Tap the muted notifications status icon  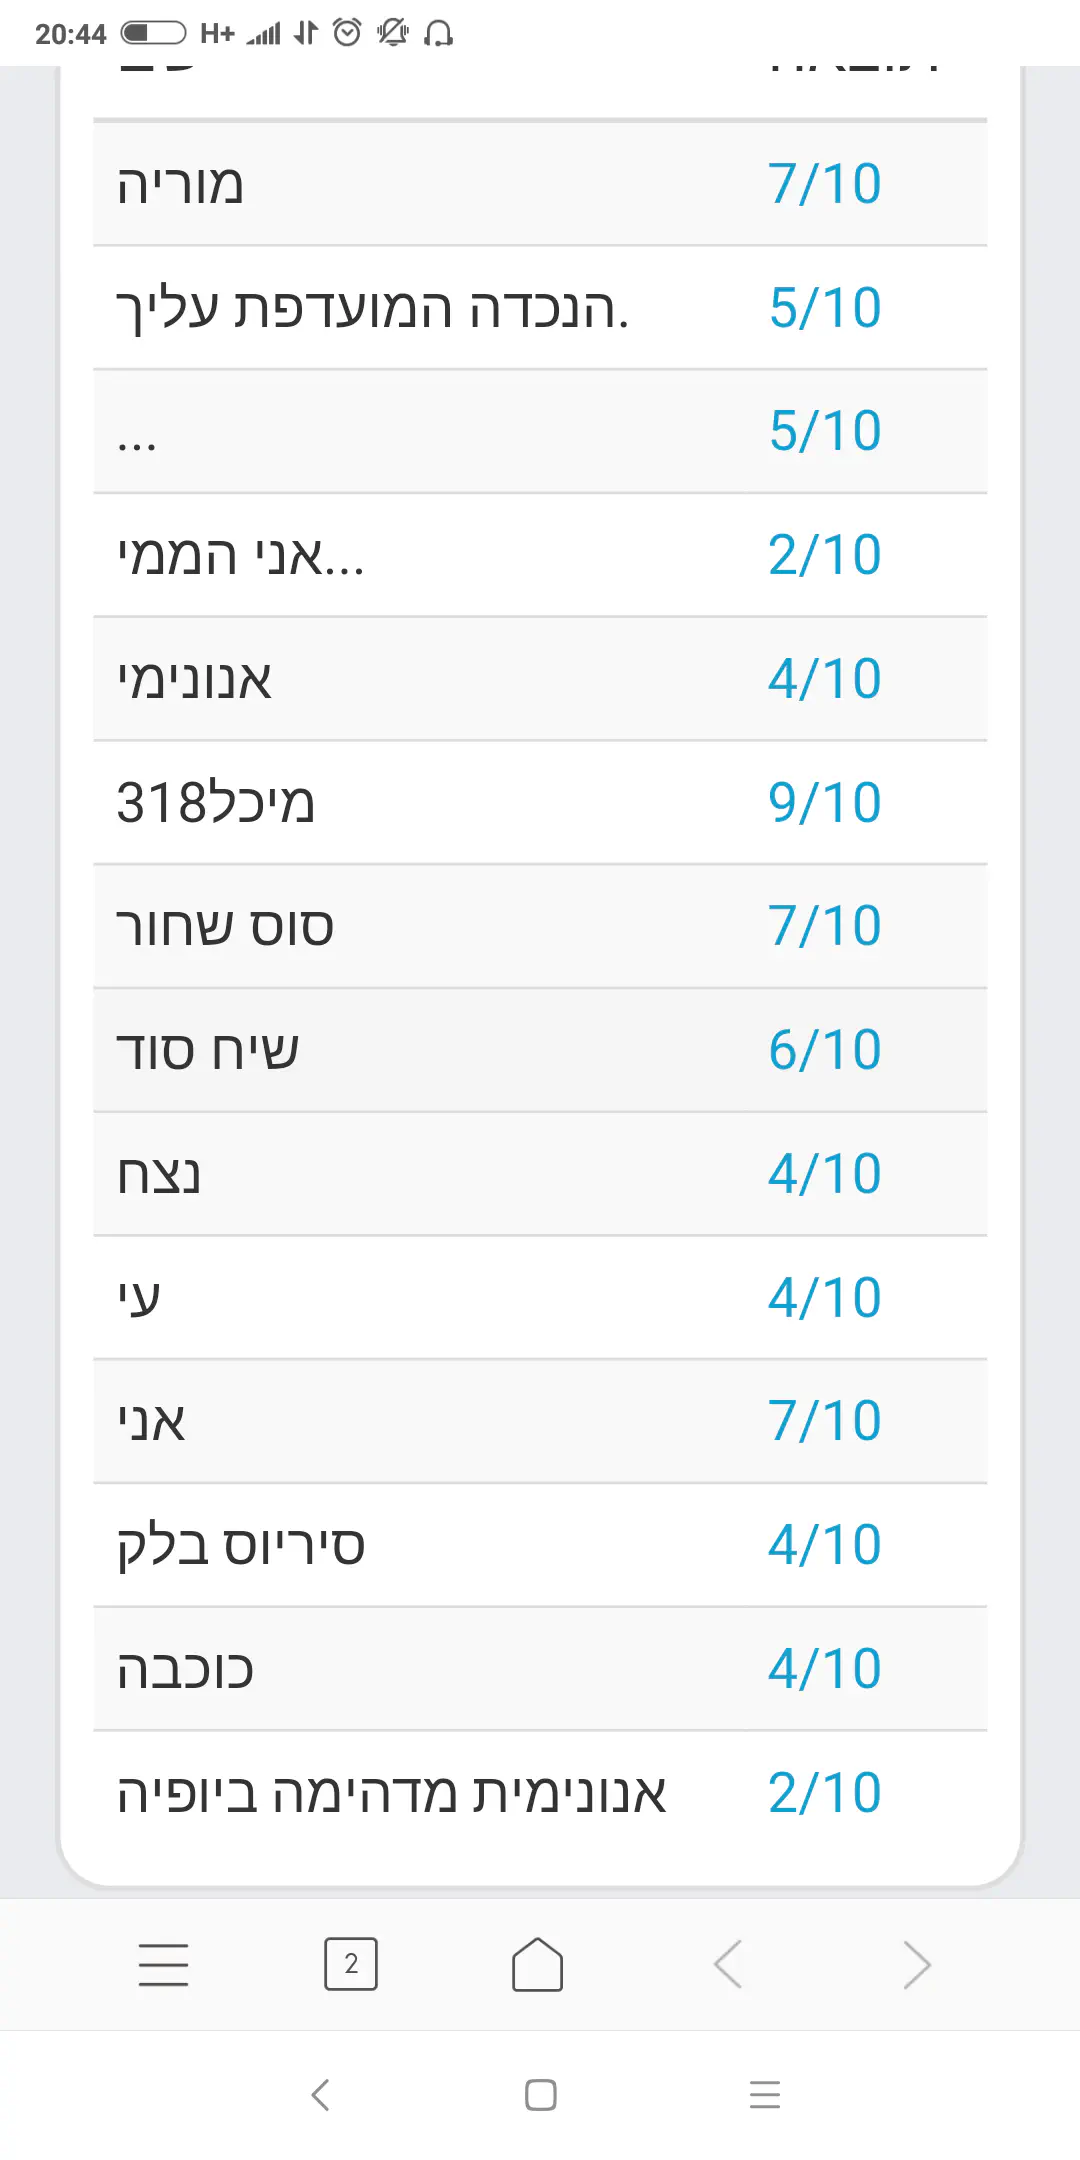393,33
